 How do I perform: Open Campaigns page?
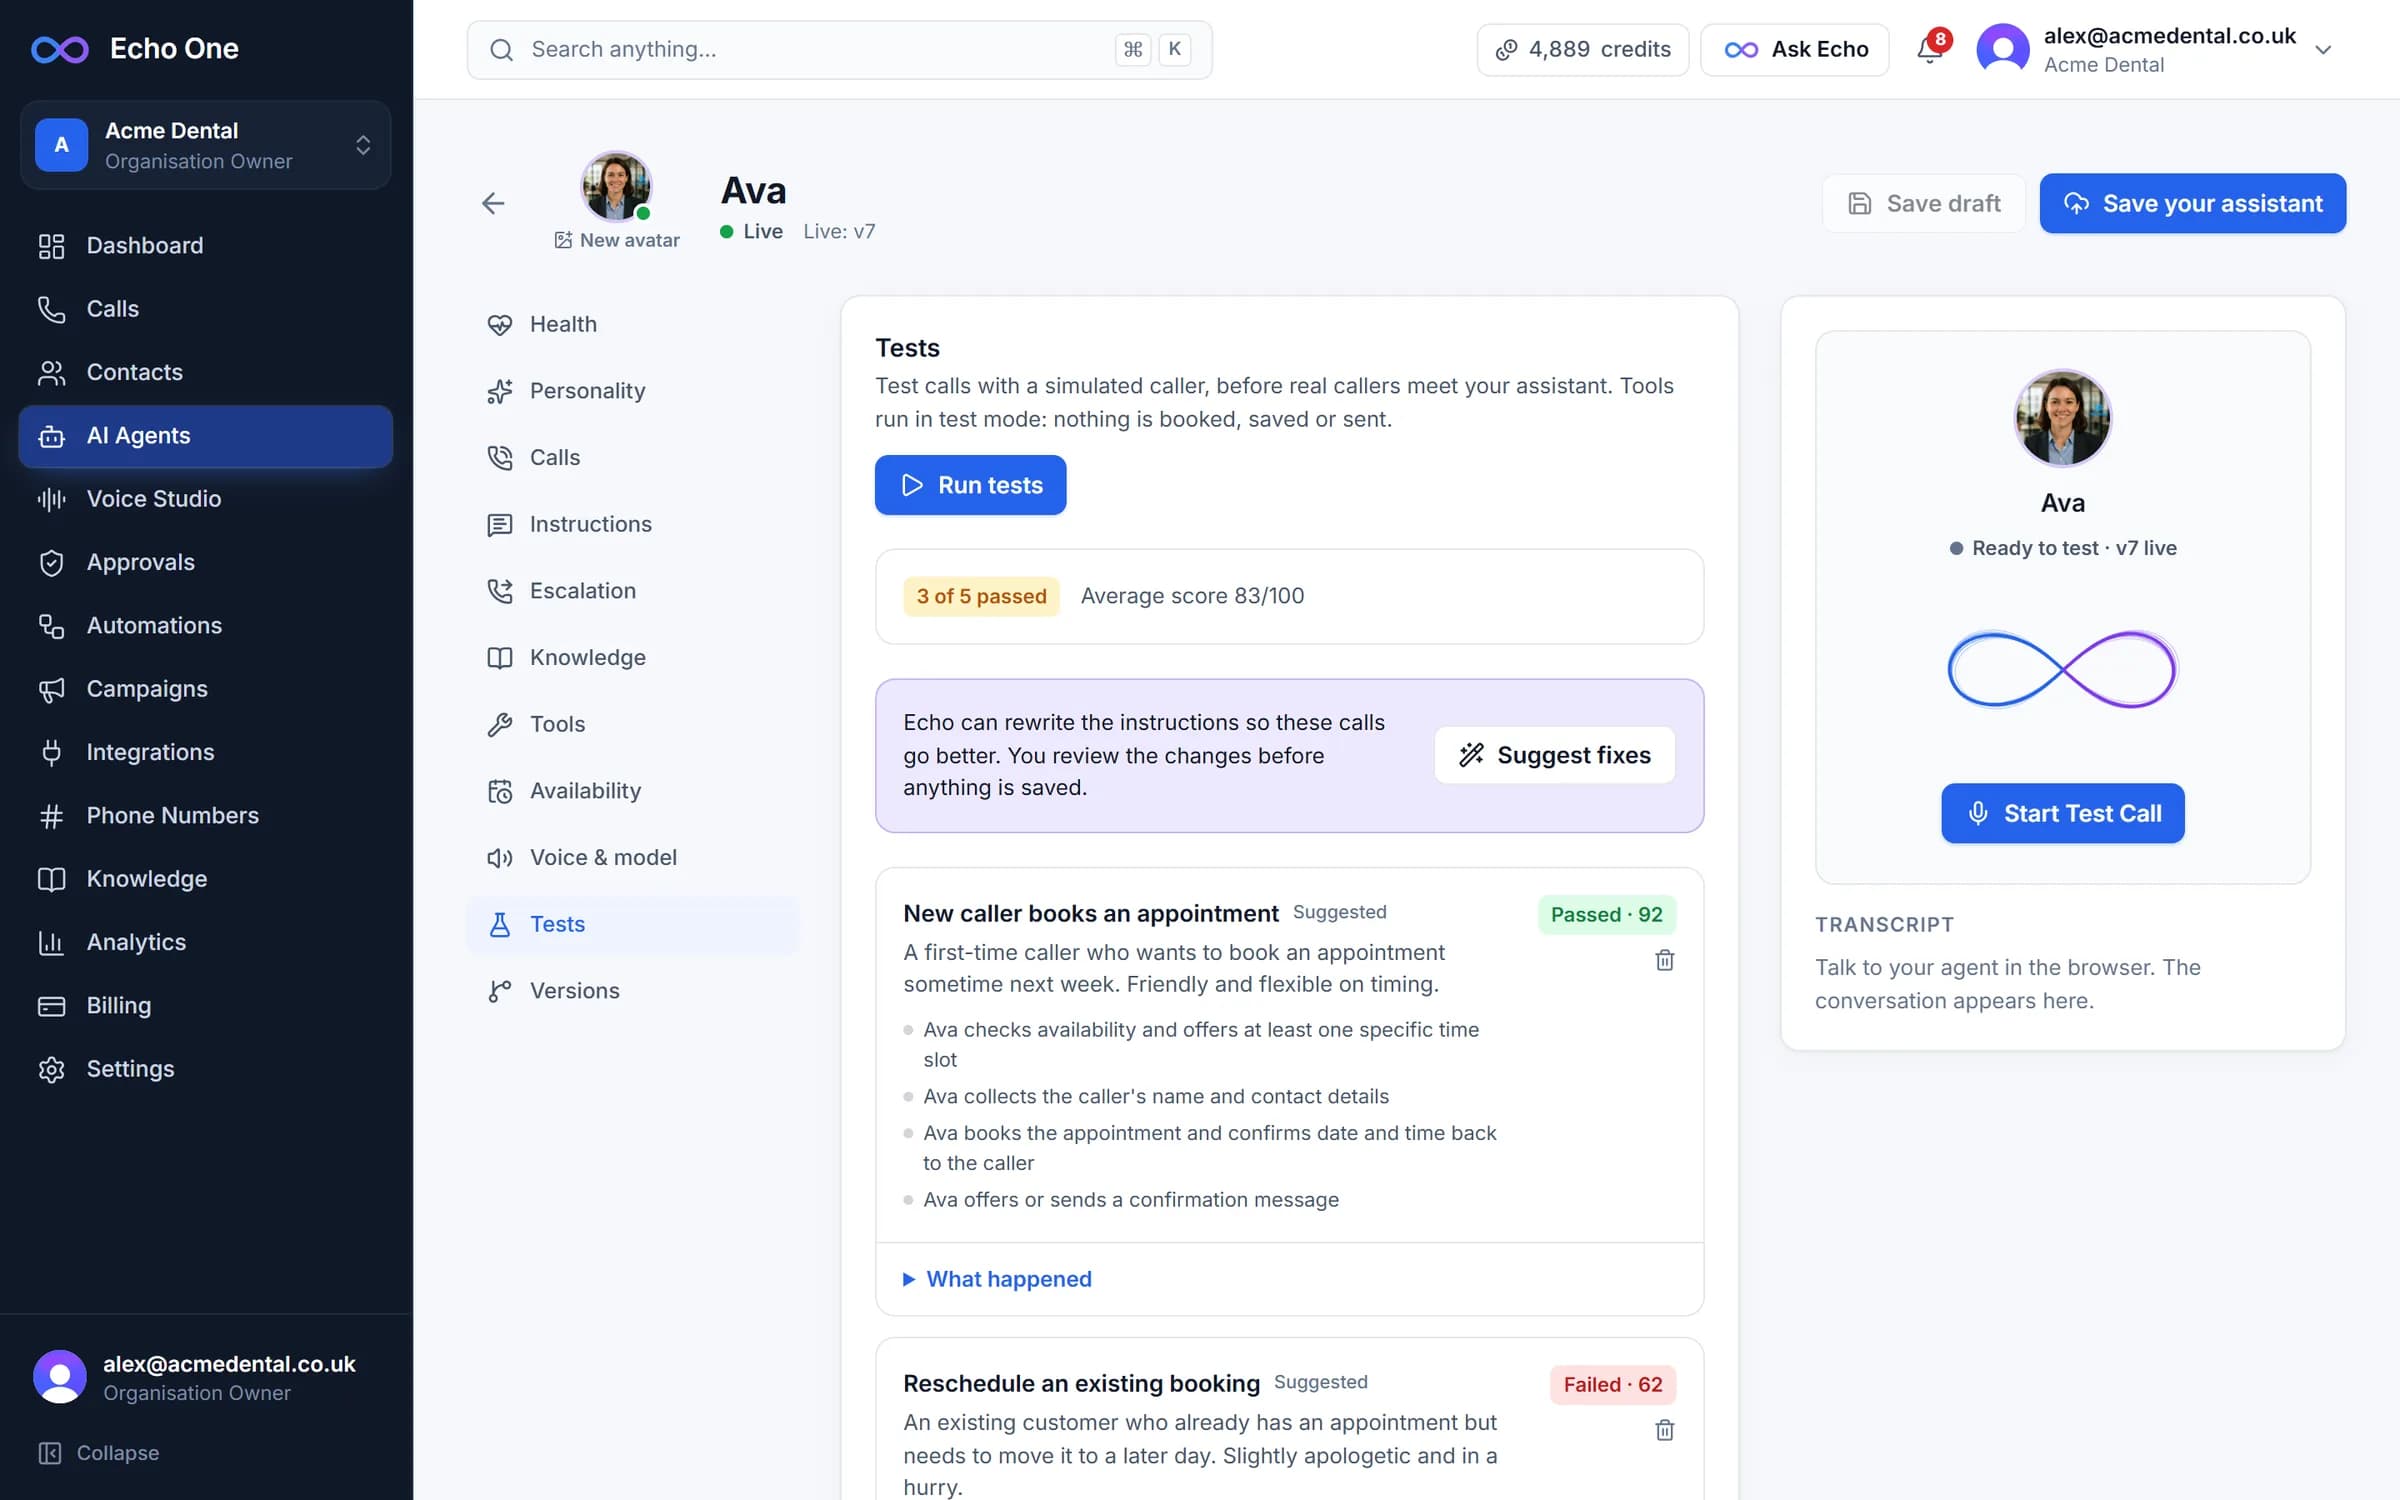pyautogui.click(x=205, y=689)
